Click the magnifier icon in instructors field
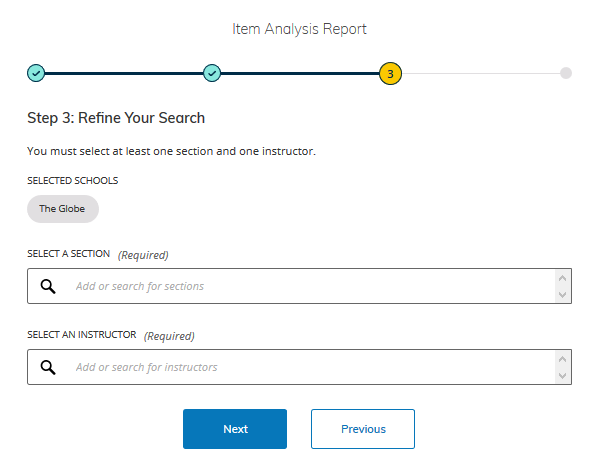 [x=48, y=367]
